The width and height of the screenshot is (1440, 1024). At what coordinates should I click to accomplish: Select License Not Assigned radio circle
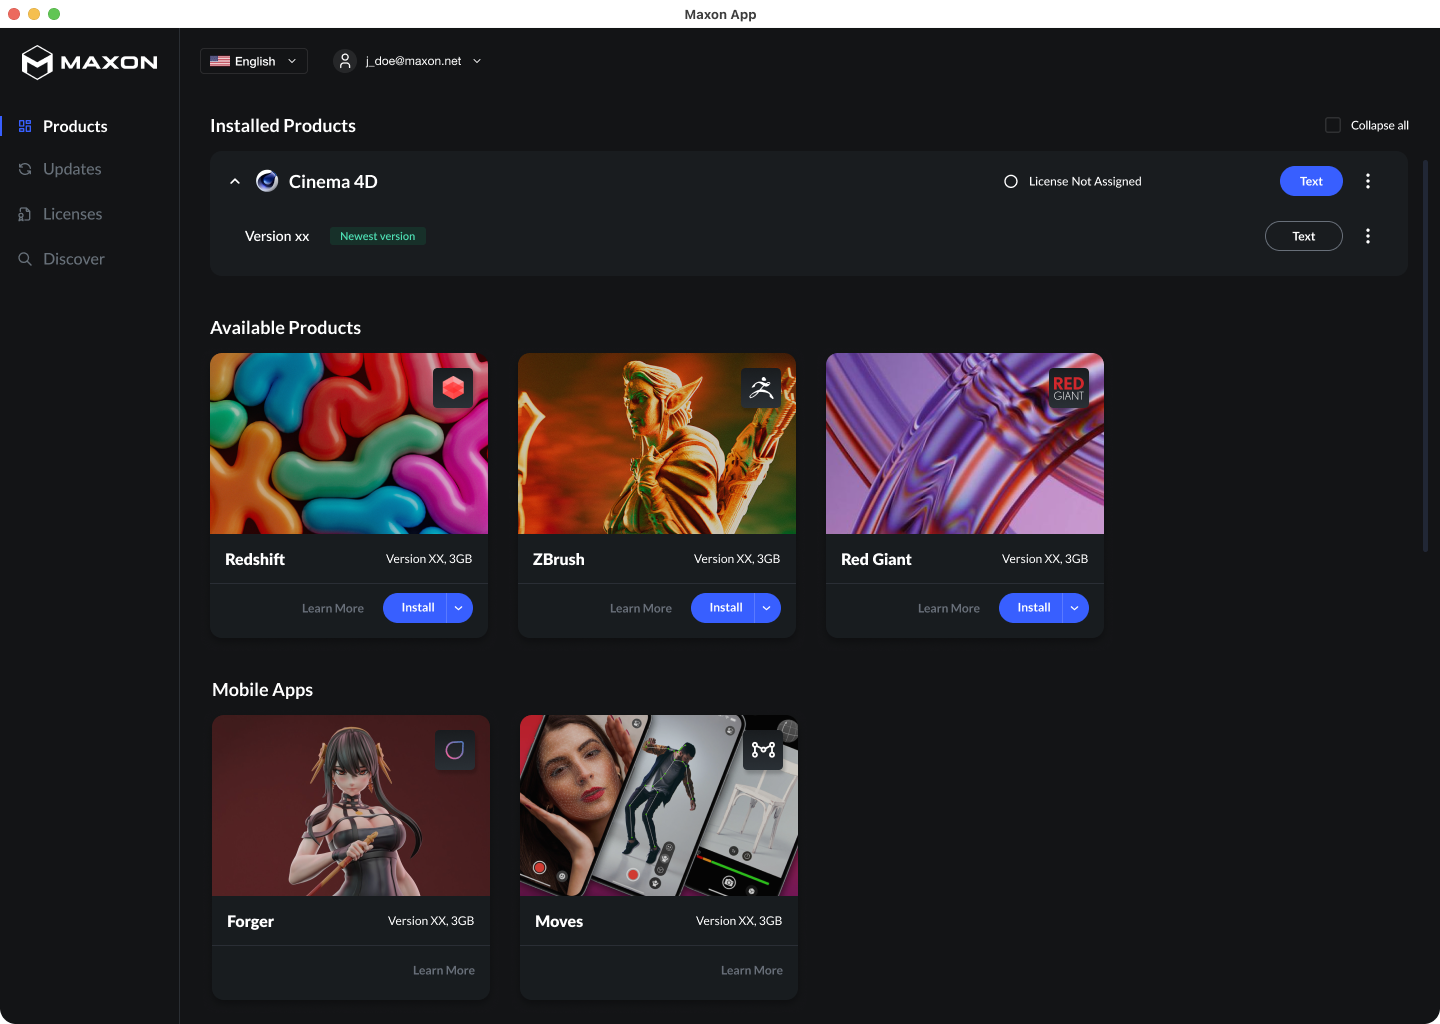(1011, 181)
